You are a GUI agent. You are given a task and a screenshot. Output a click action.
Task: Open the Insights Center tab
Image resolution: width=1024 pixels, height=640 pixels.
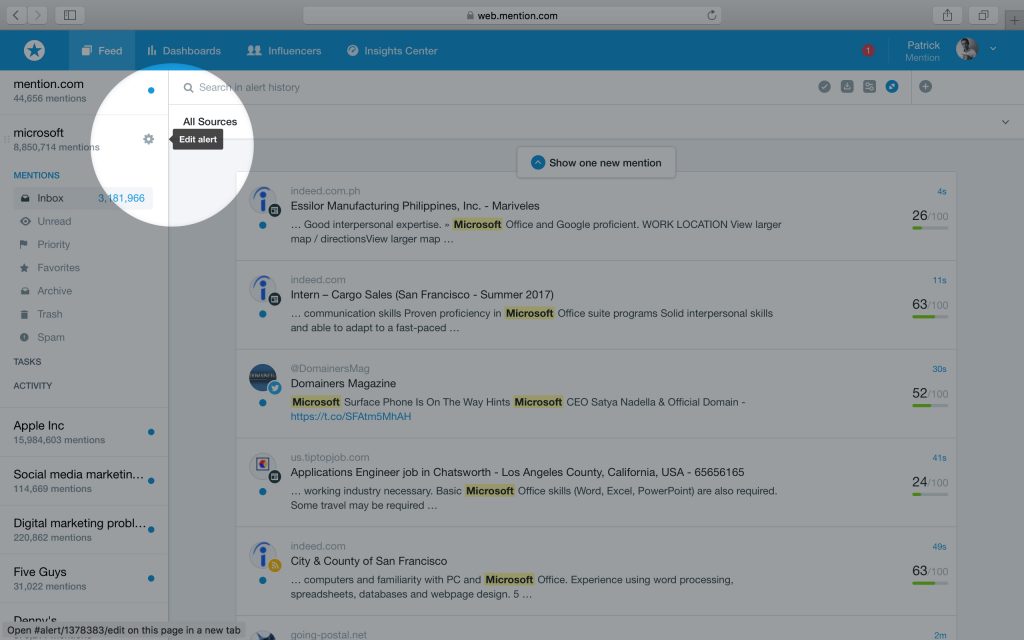point(392,50)
